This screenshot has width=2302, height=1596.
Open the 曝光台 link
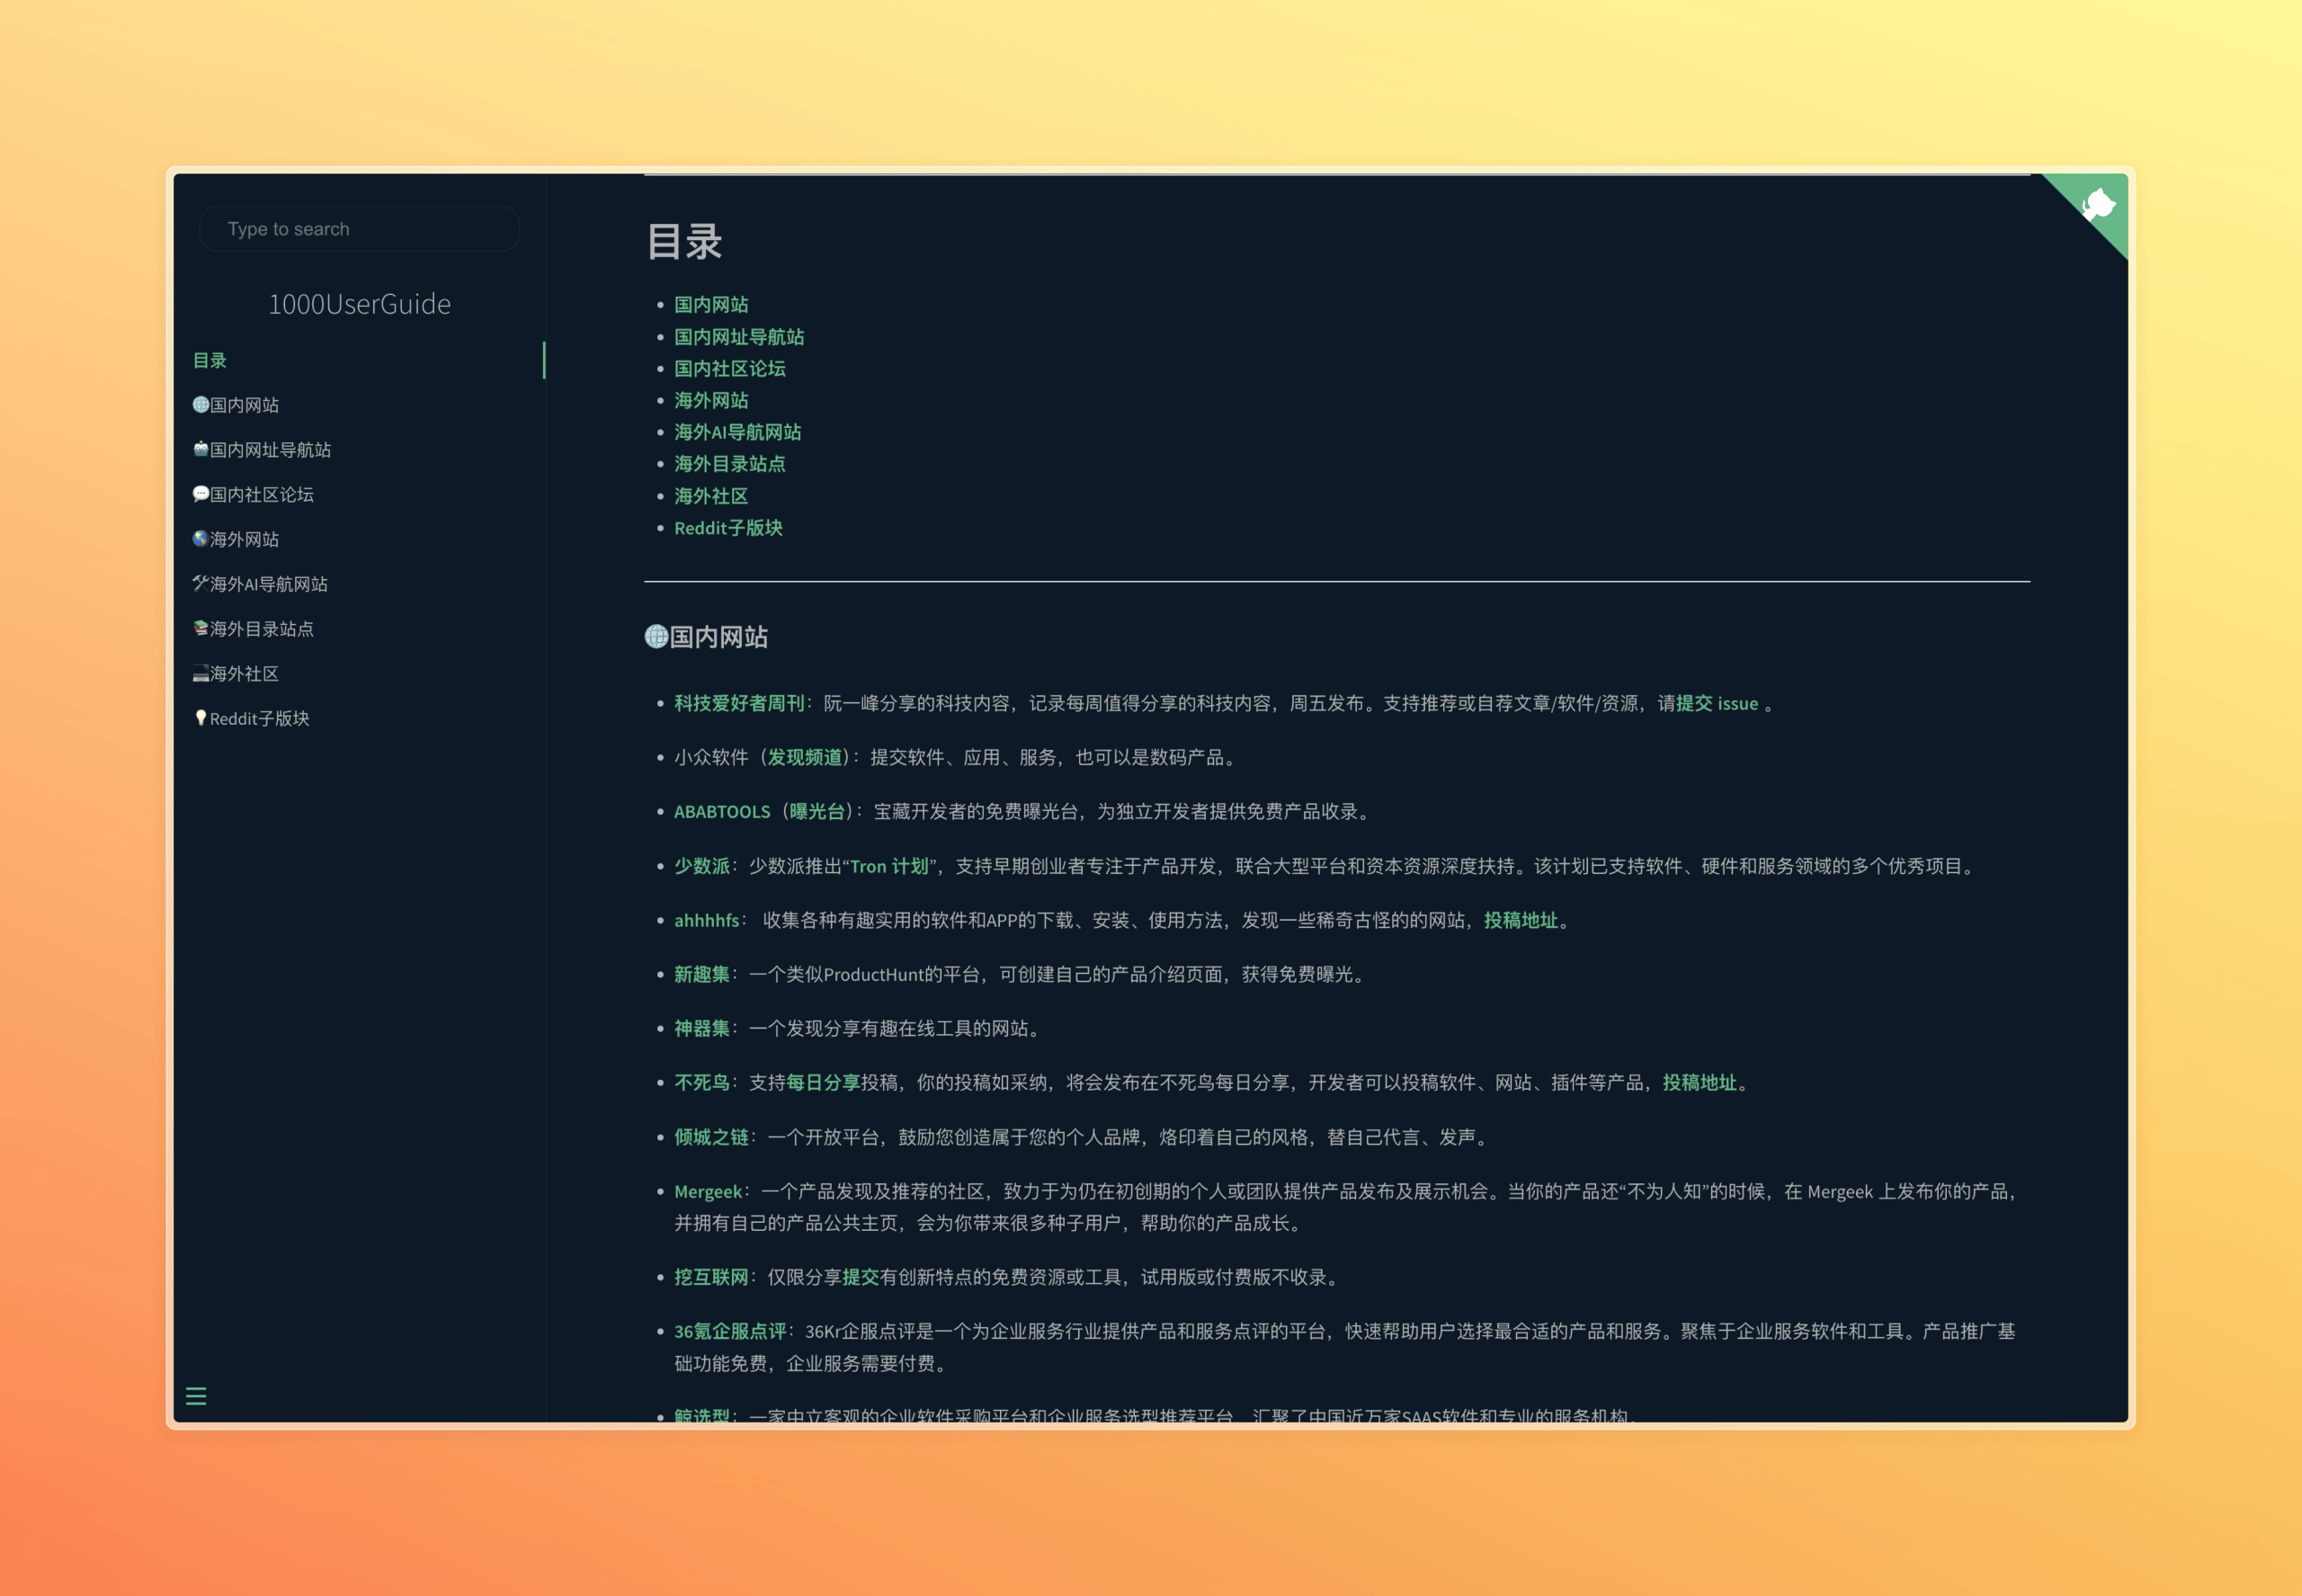pos(818,812)
